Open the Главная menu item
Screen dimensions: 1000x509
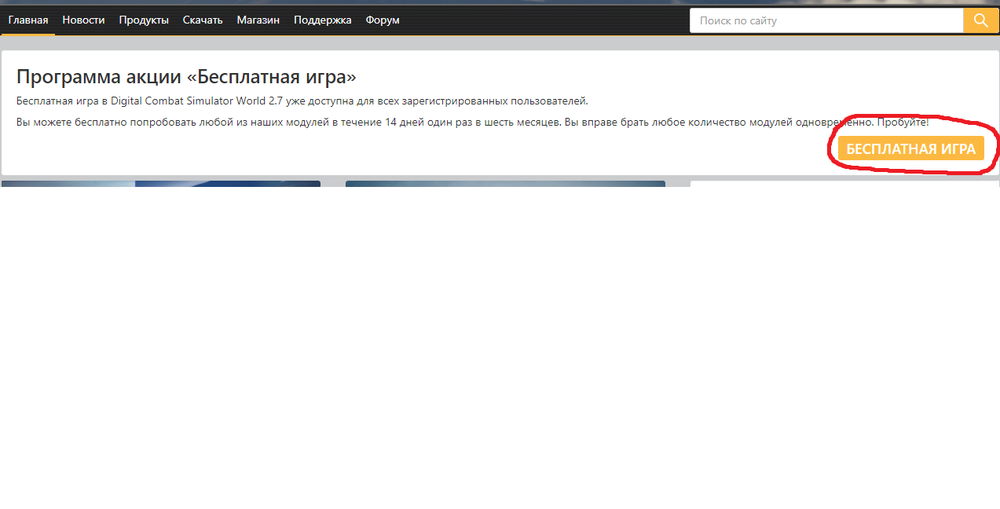point(28,20)
